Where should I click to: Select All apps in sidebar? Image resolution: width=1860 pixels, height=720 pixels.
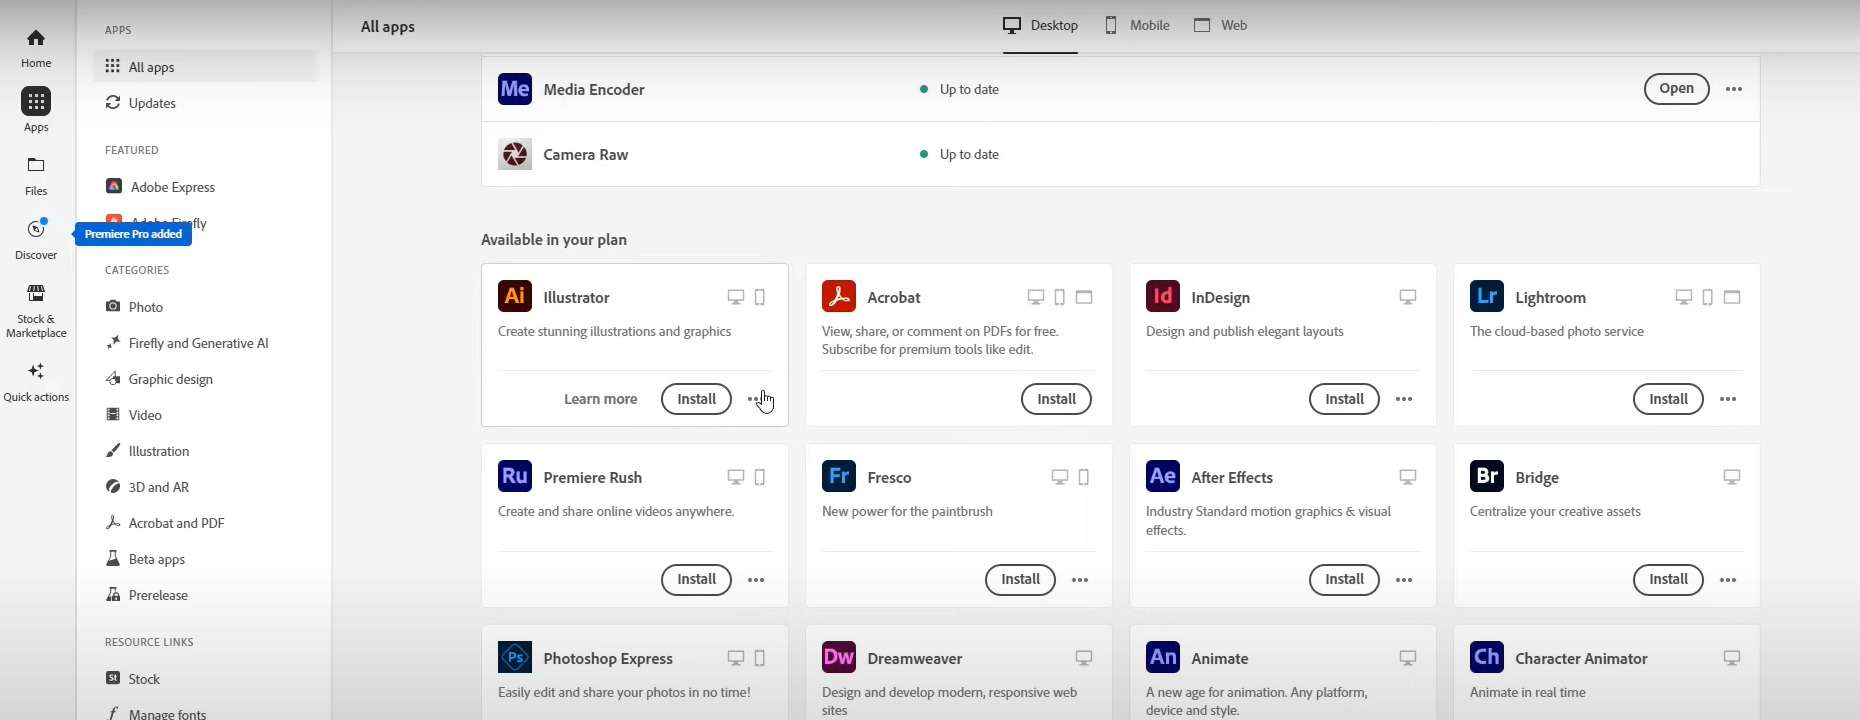tap(205, 66)
